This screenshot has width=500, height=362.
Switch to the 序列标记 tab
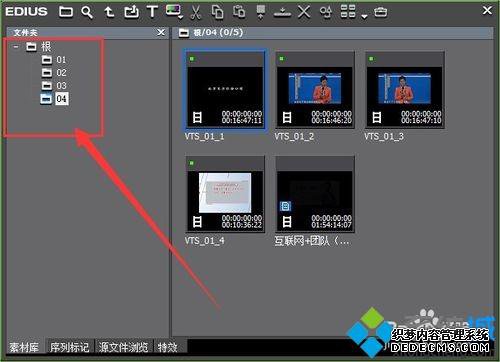pyautogui.click(x=70, y=348)
